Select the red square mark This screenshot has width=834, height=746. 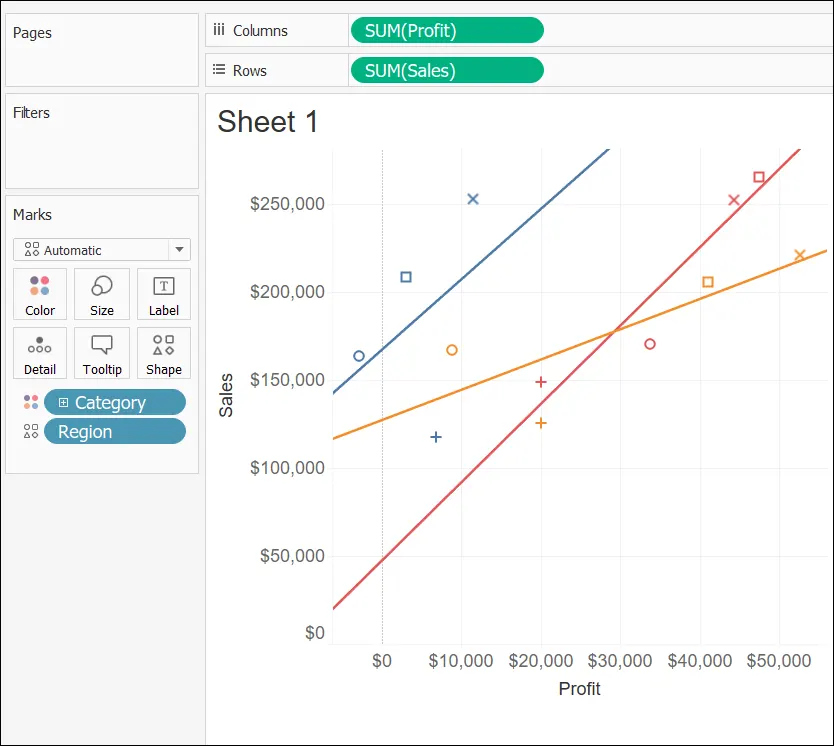pos(759,177)
